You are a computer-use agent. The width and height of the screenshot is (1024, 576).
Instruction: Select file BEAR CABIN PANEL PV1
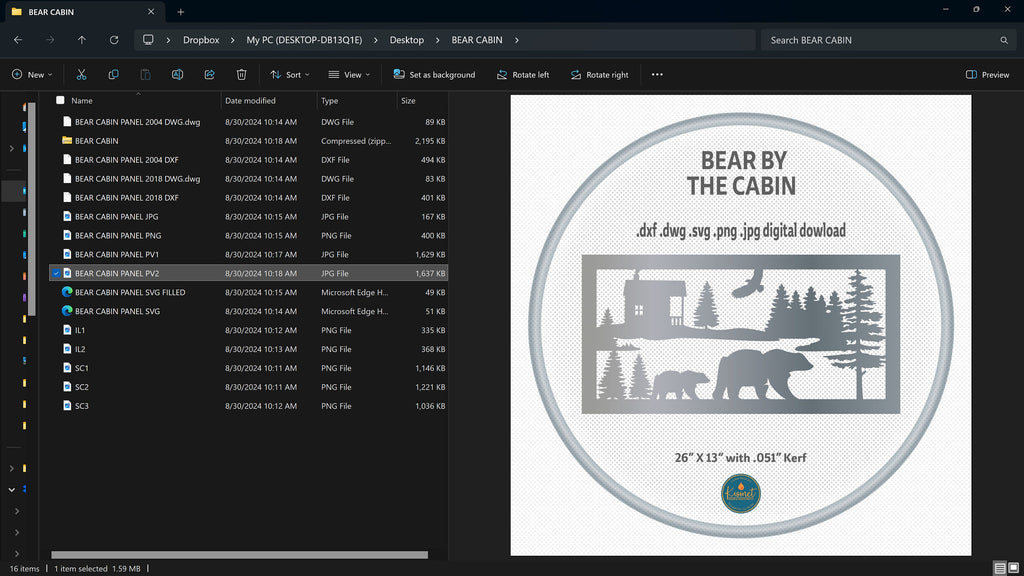[248, 254]
